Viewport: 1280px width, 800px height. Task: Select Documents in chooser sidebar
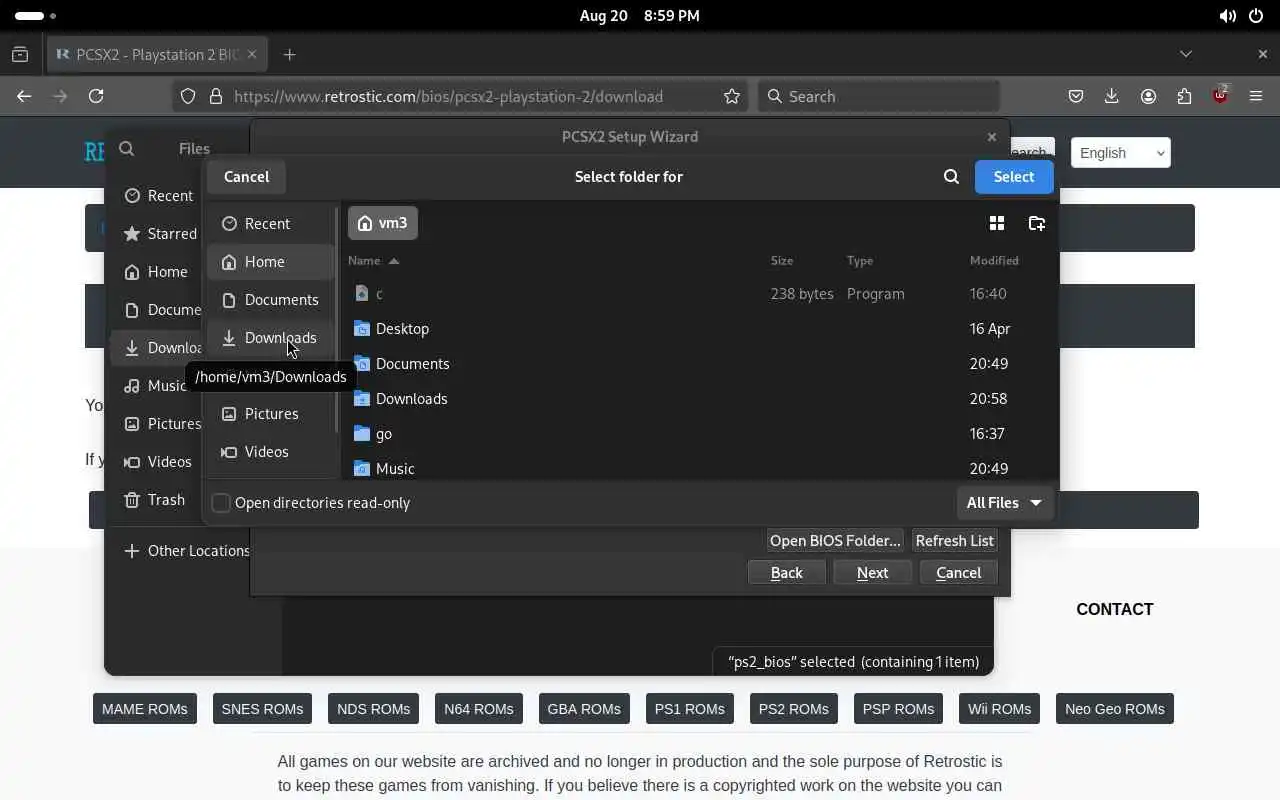(x=270, y=300)
